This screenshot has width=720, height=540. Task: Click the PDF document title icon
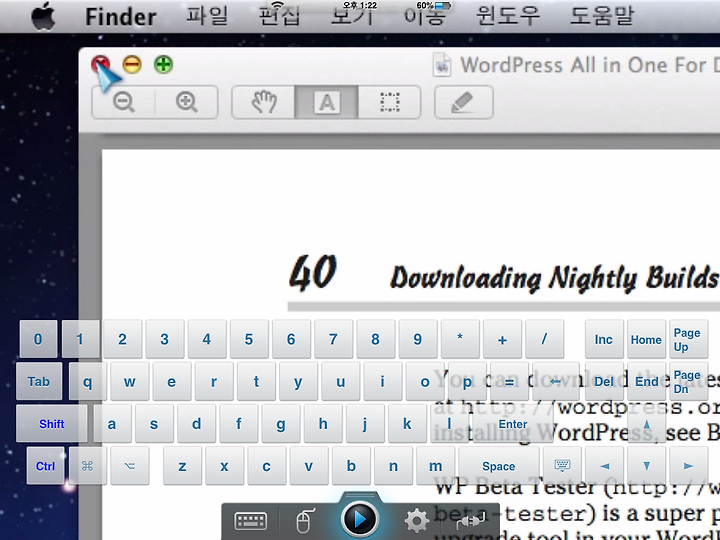point(442,65)
